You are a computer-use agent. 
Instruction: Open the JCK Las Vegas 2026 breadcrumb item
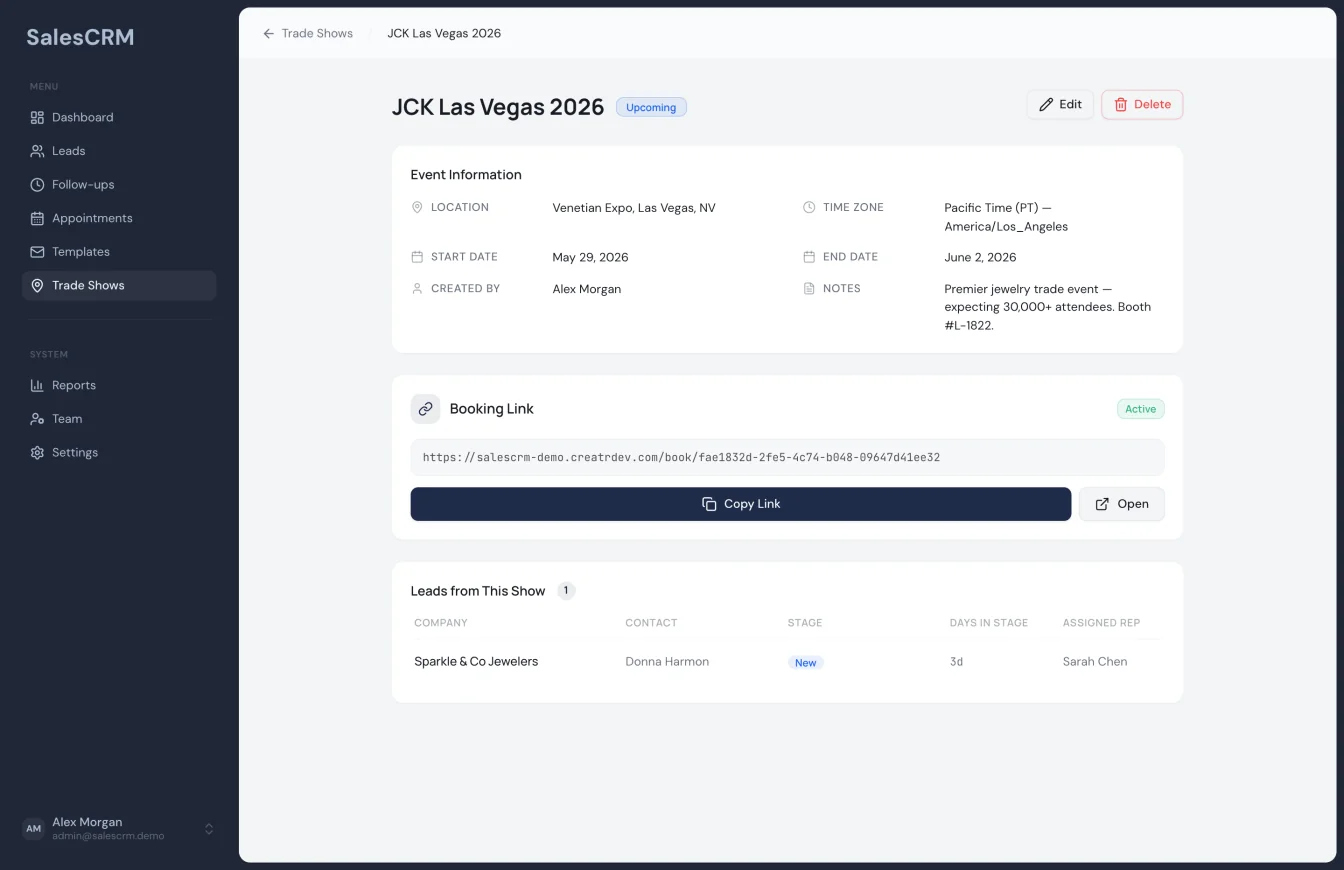point(444,33)
